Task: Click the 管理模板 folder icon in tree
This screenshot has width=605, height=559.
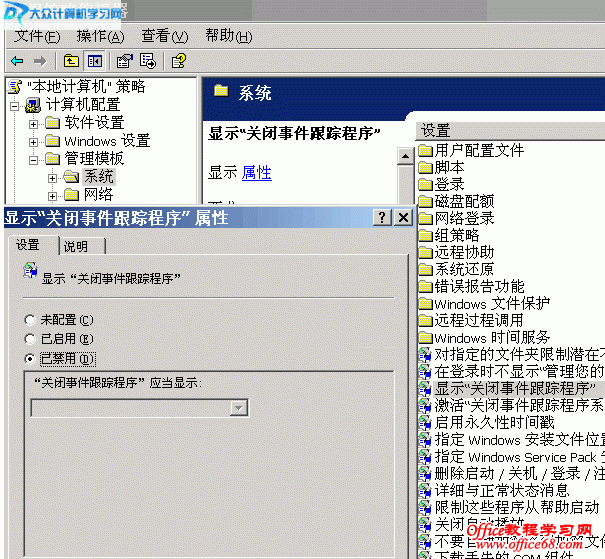Action: pyautogui.click(x=52, y=159)
